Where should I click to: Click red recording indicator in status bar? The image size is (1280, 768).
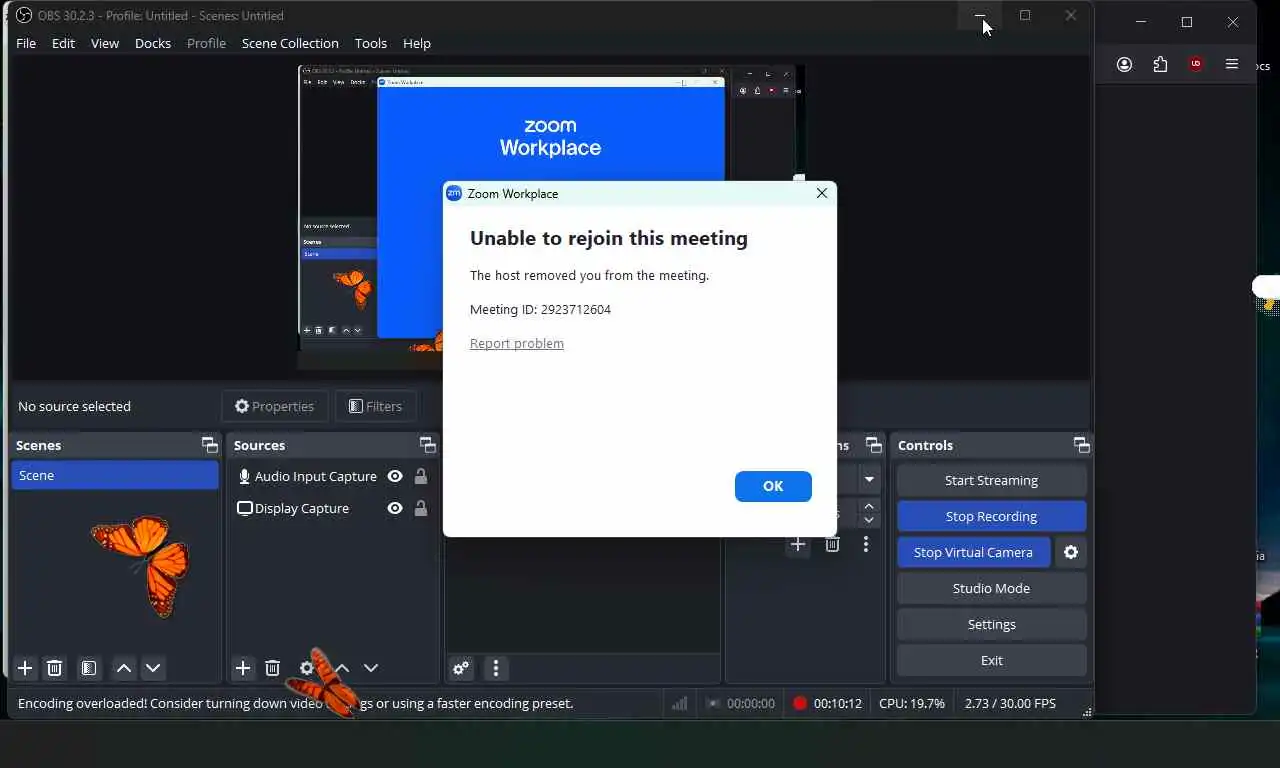tap(800, 703)
